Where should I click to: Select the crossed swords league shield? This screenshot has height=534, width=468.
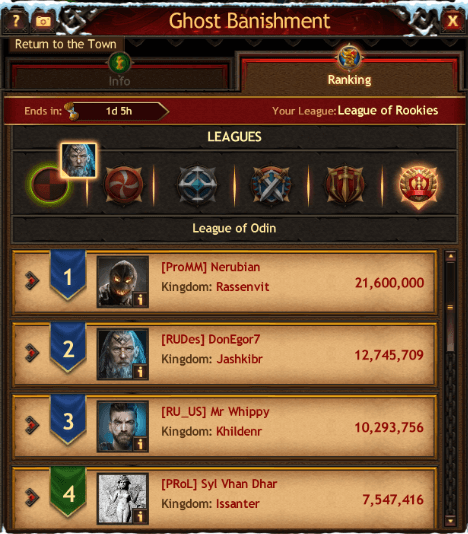271,185
